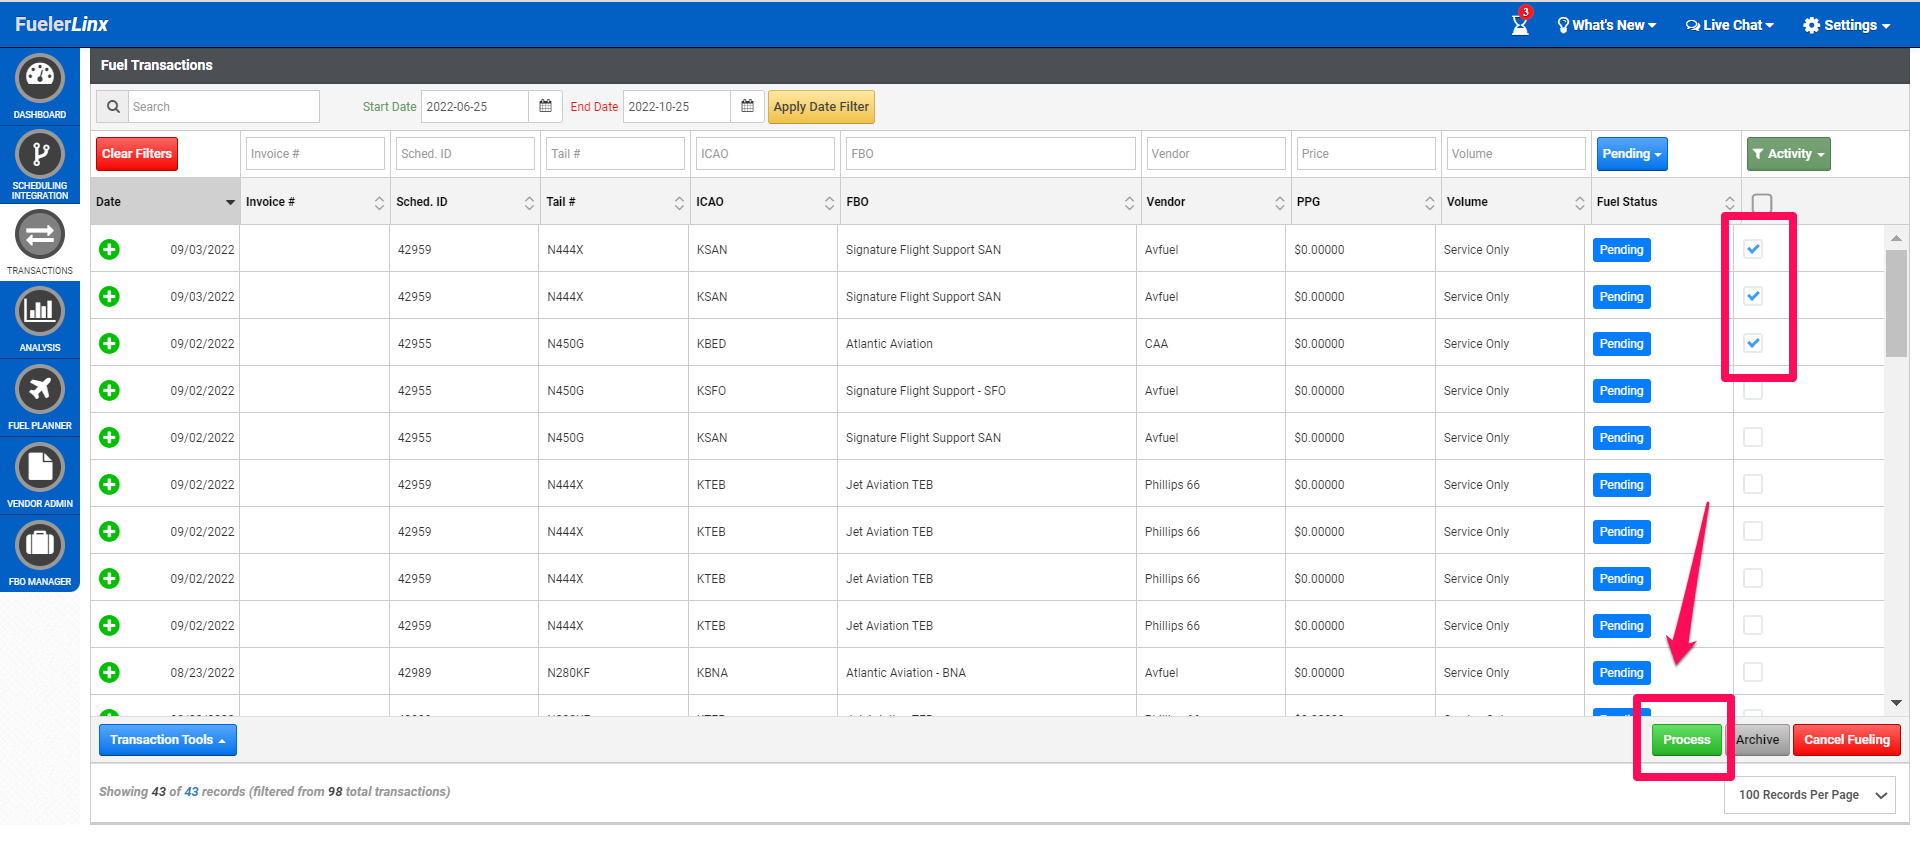Click the table scrollbar down arrow
Viewport: 1920px width, 847px height.
(x=1896, y=703)
